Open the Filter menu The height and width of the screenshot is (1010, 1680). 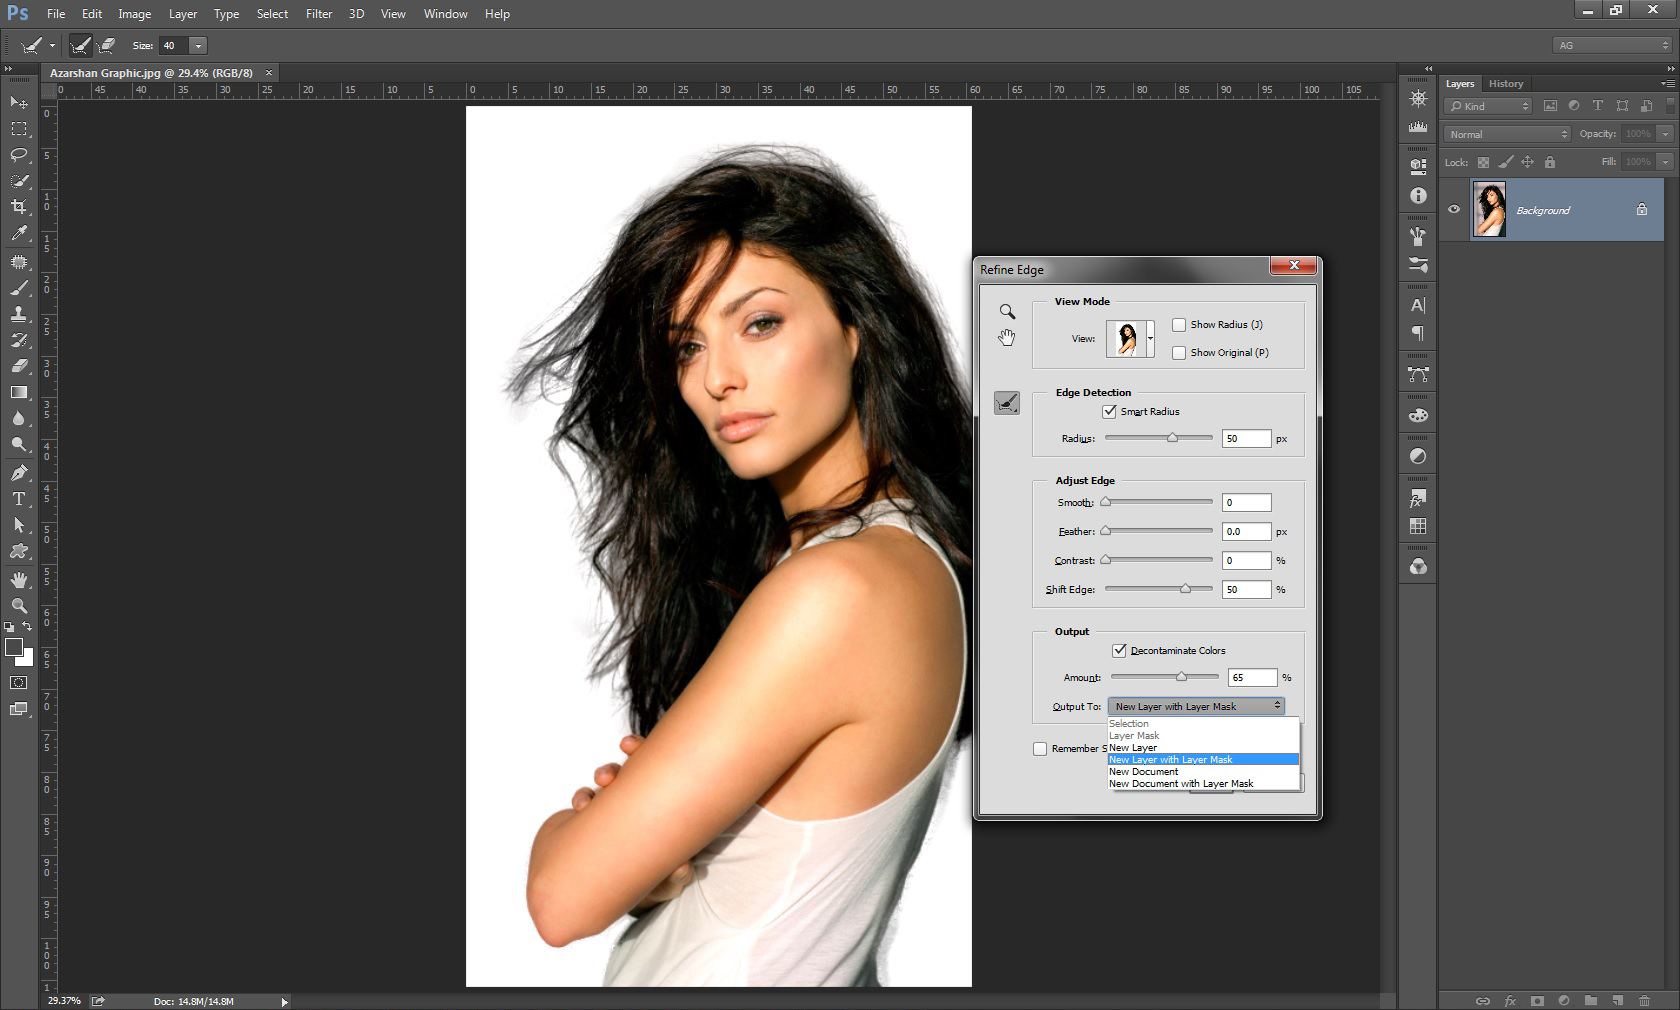tap(319, 14)
